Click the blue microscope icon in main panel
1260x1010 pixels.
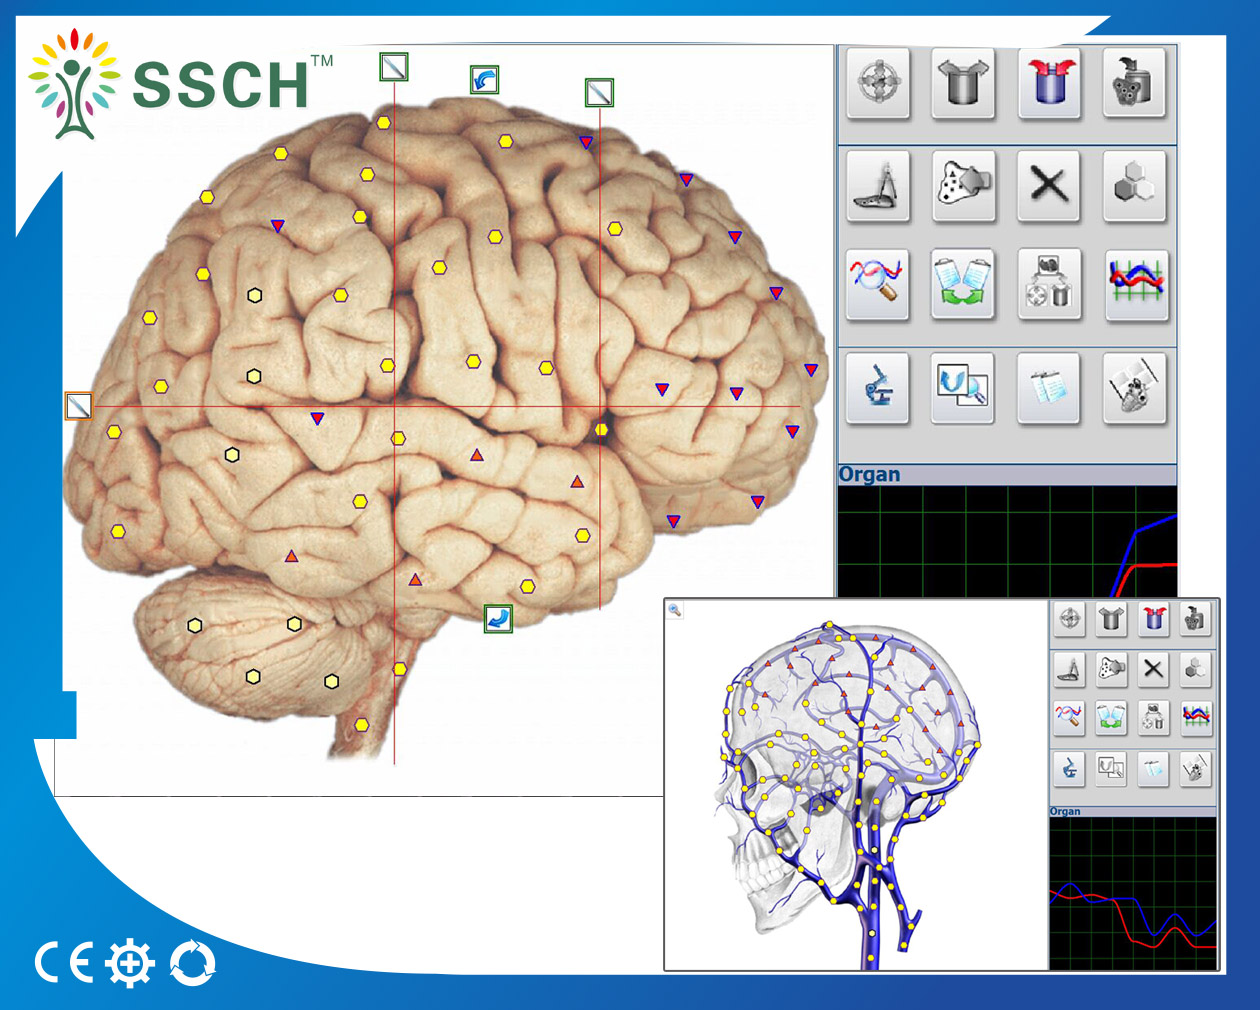point(878,388)
